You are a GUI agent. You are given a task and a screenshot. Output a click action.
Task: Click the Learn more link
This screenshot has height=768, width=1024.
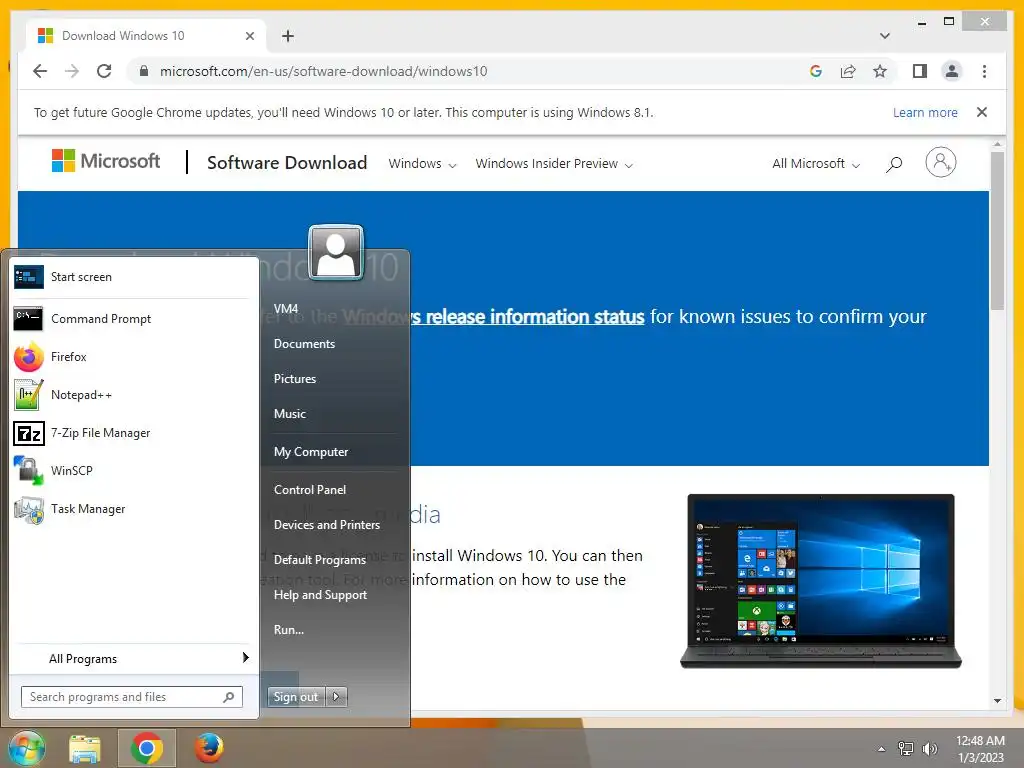pos(925,112)
